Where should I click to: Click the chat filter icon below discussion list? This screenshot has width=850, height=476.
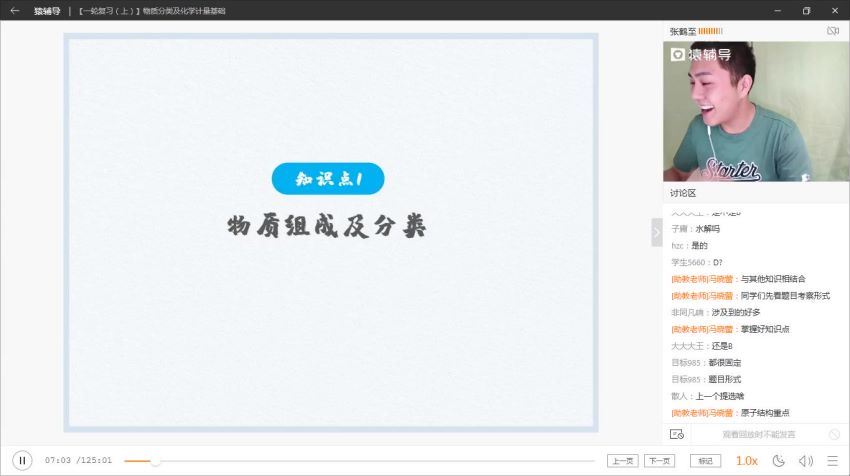pyautogui.click(x=677, y=434)
